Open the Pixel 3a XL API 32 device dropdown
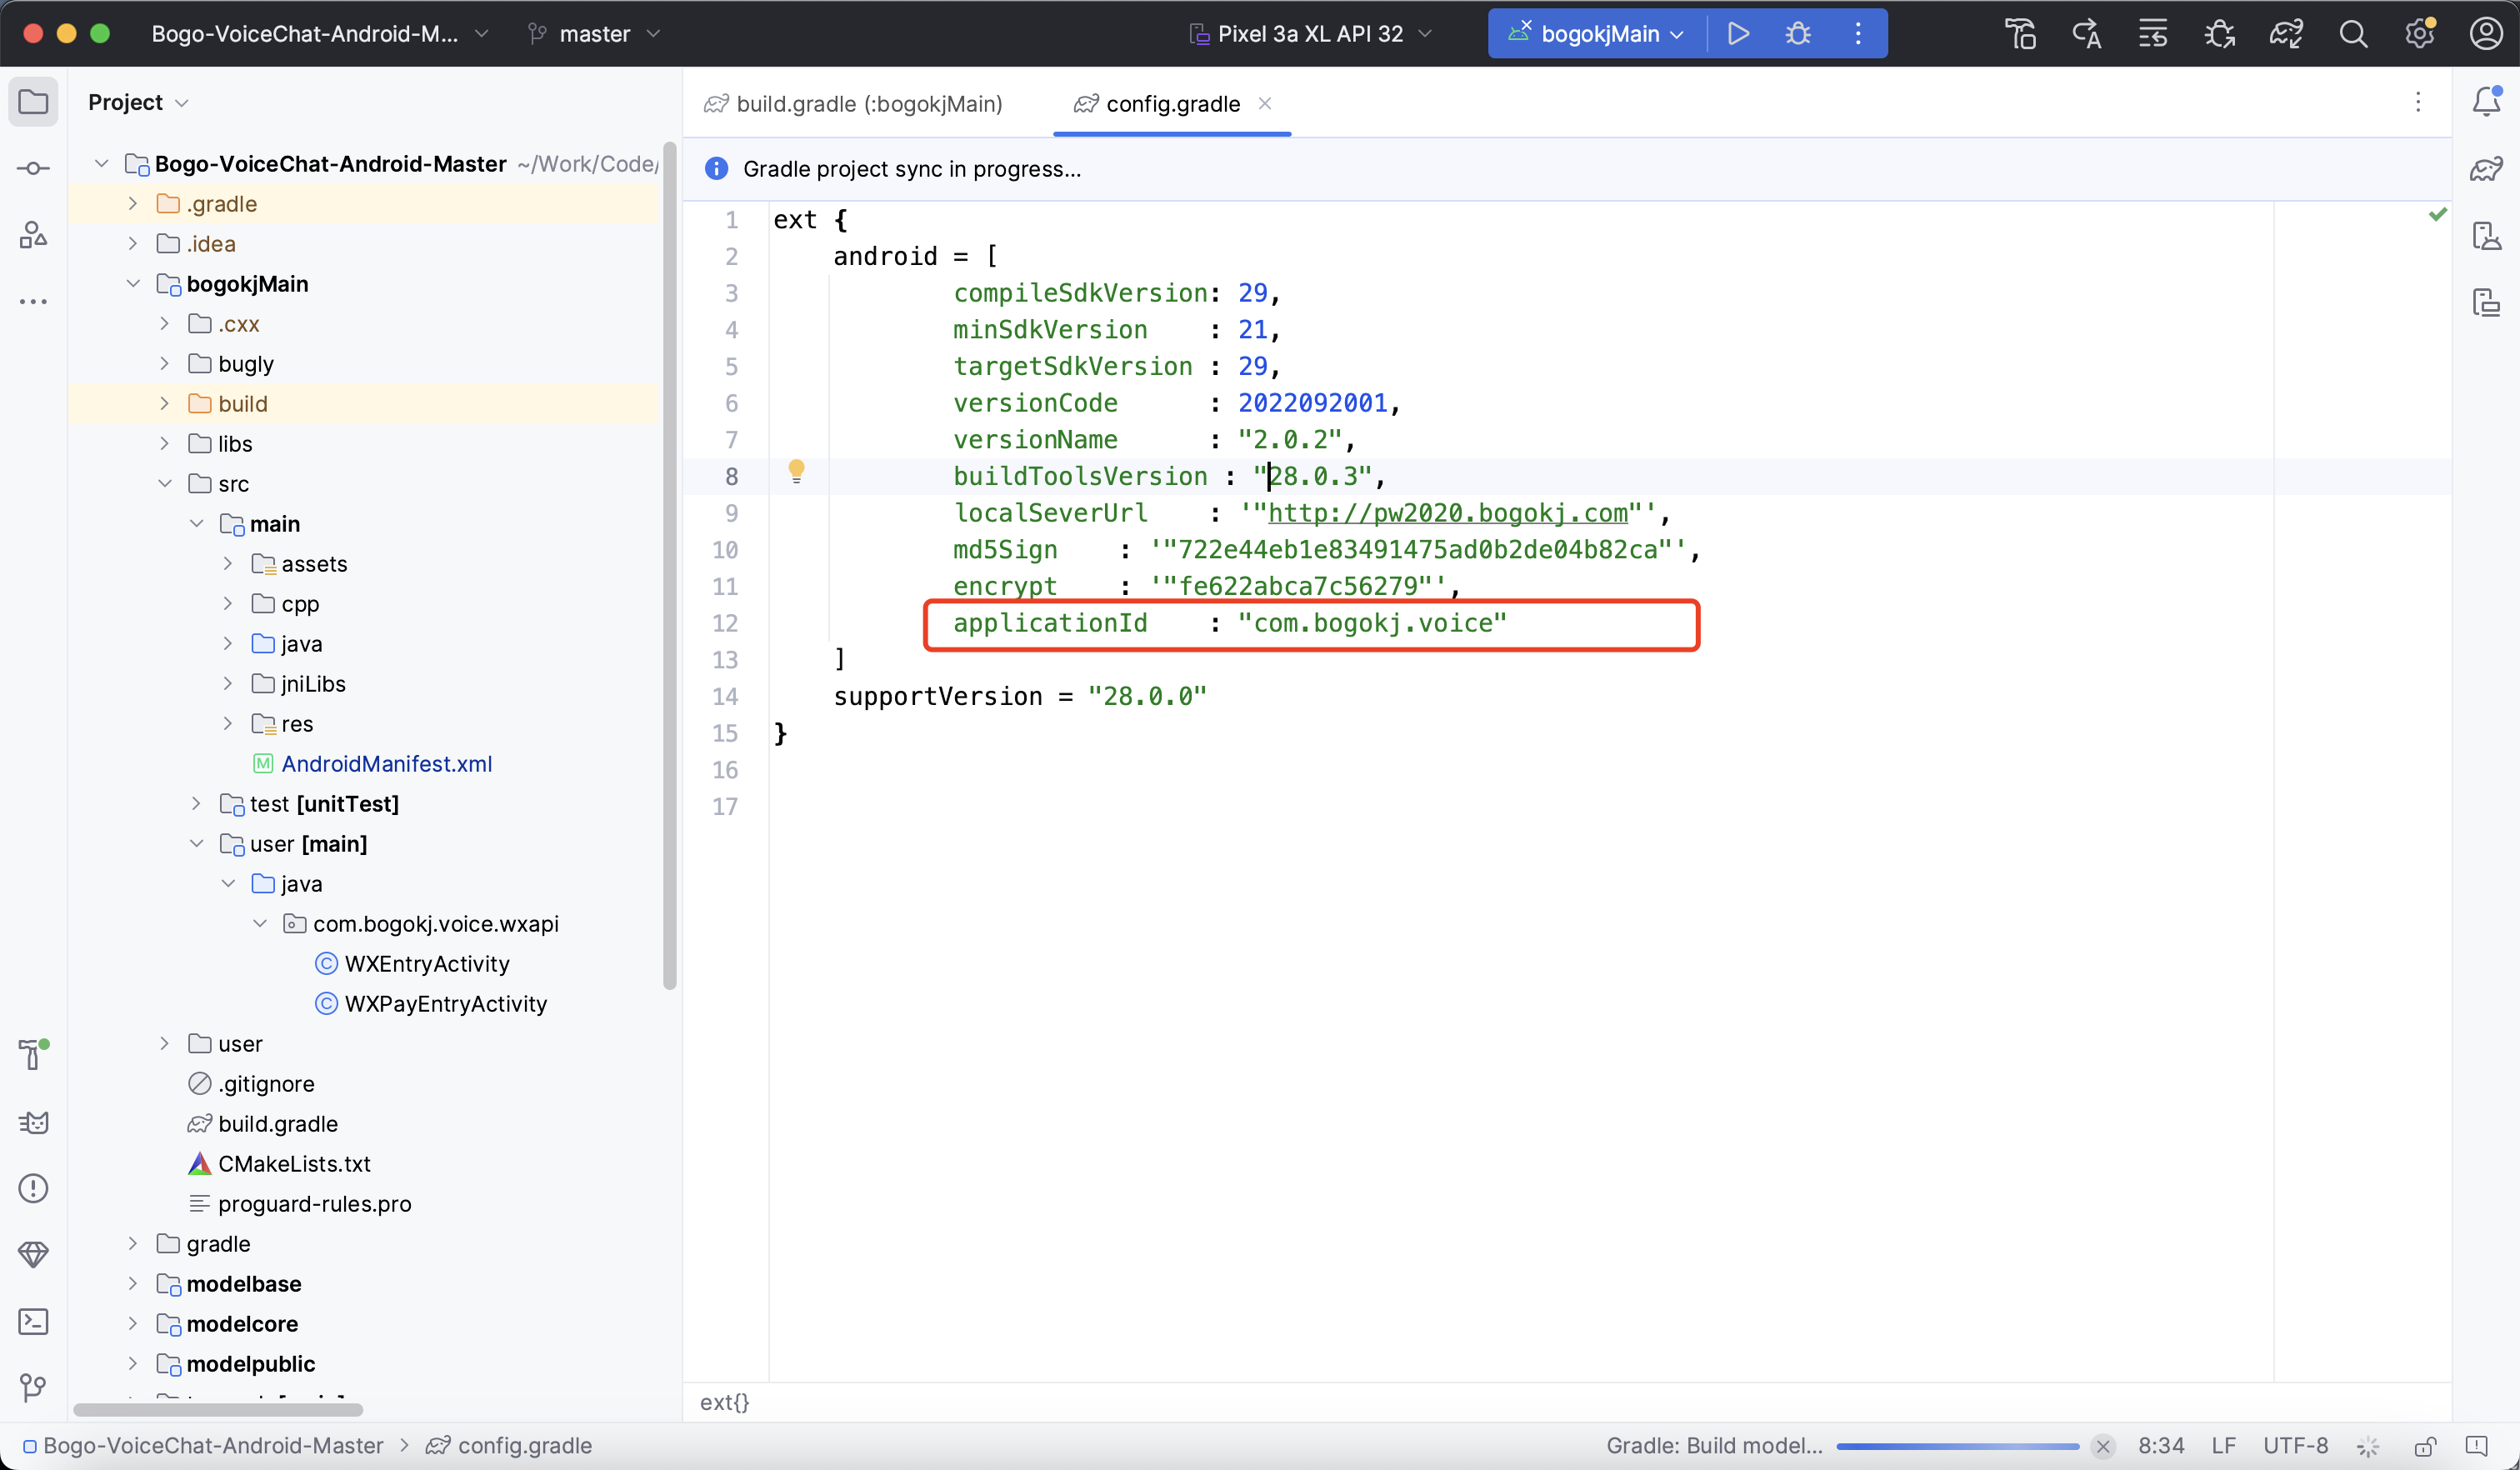The width and height of the screenshot is (2520, 1470). (x=1310, y=34)
